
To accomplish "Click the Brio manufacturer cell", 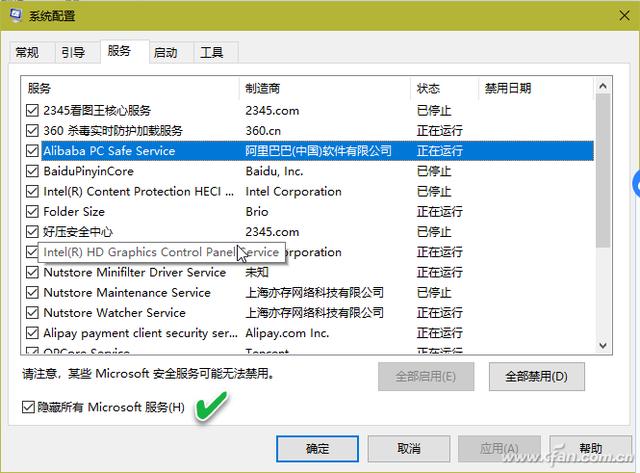I will tap(257, 211).
